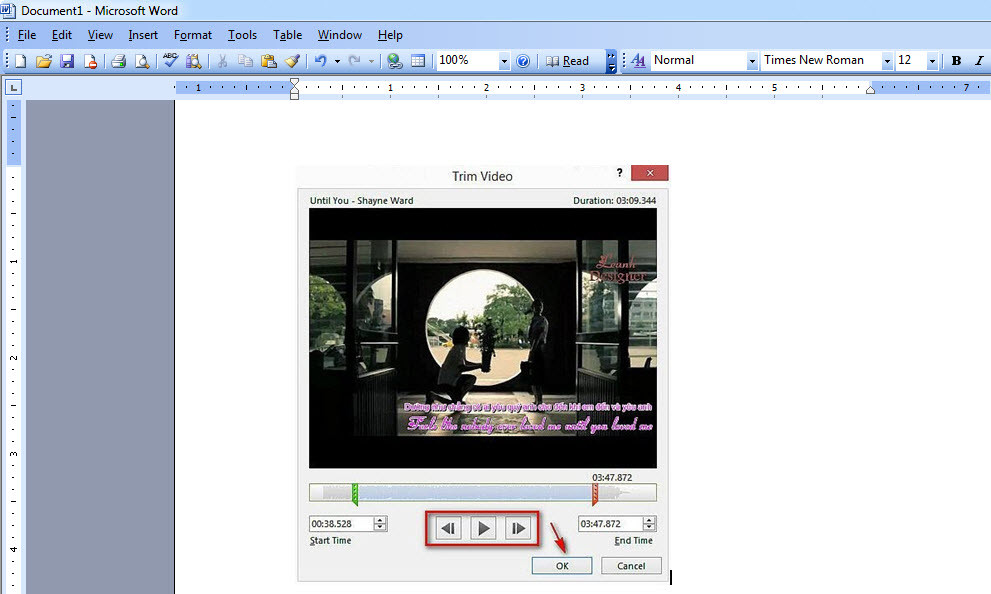Screen dimensions: 991x594
Task: Open the Style dropdown showing Normal
Action: click(752, 61)
